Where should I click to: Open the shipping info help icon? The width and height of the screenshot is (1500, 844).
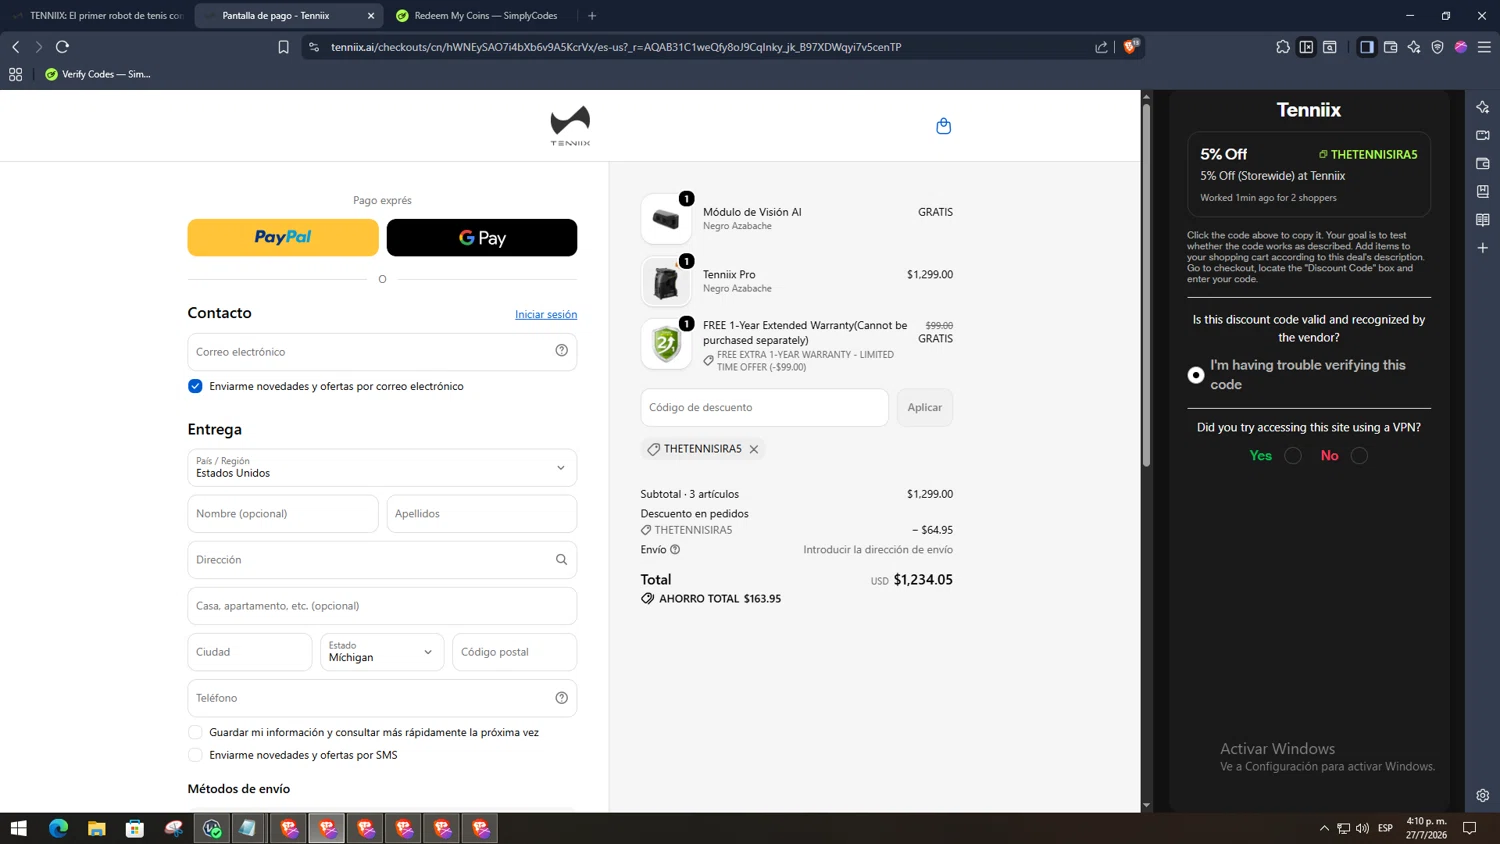point(675,549)
